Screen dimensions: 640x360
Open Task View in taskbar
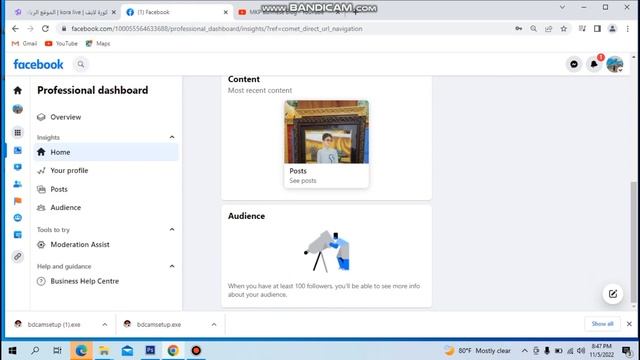58,350
